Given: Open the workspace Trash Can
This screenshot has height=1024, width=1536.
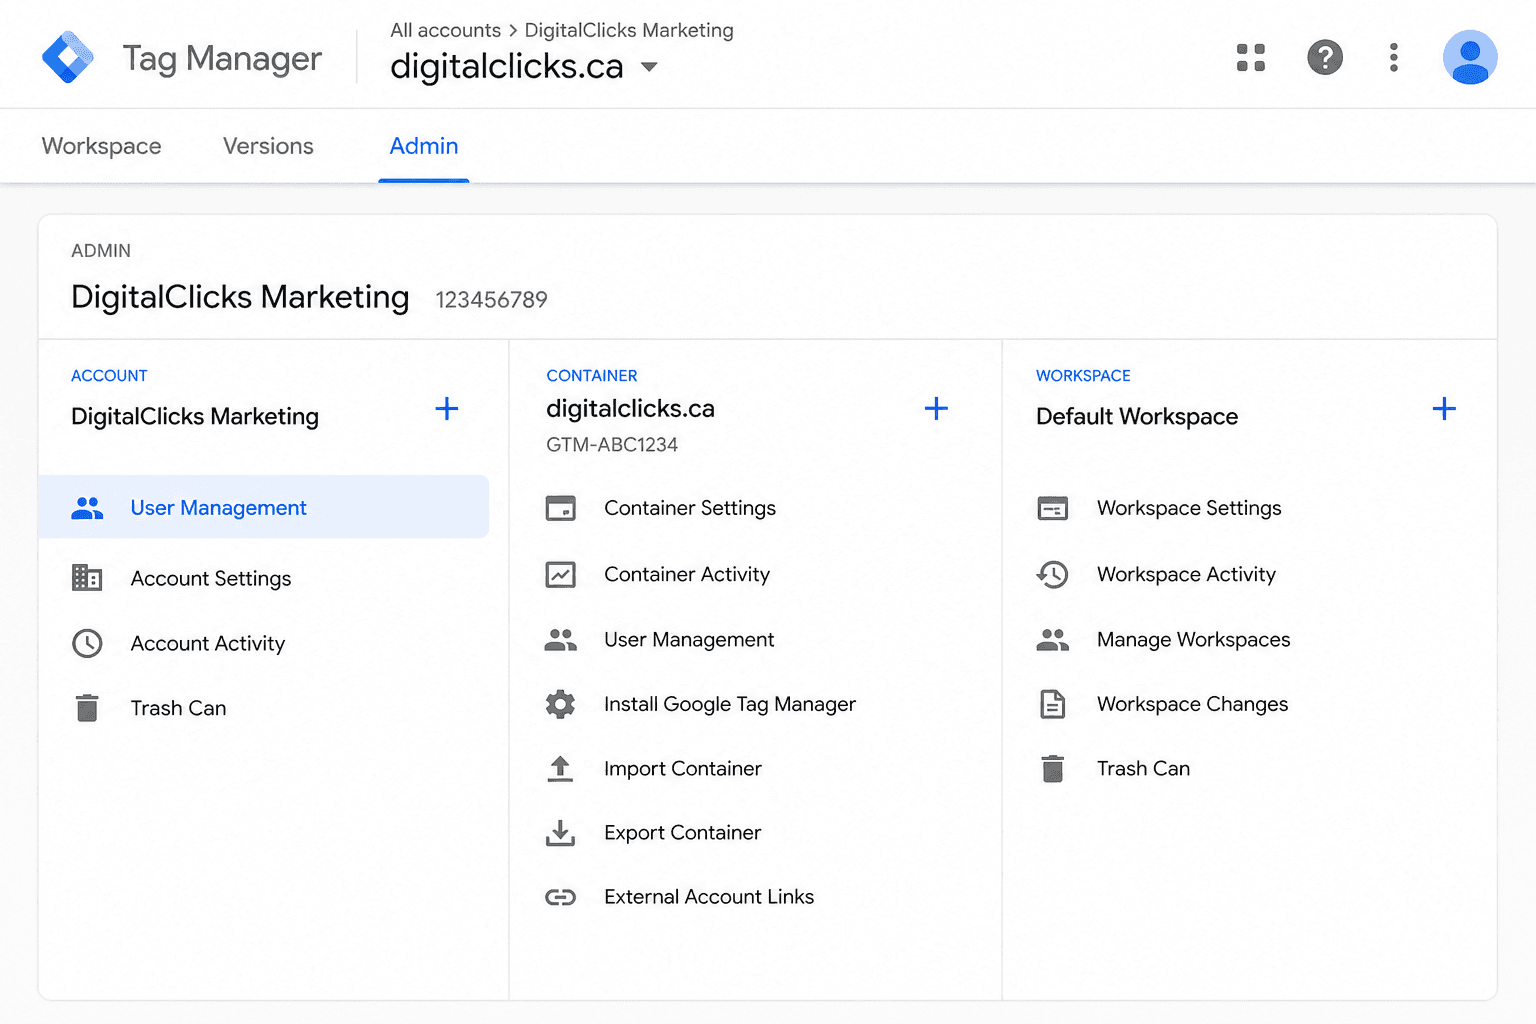Looking at the screenshot, I should (x=1143, y=768).
